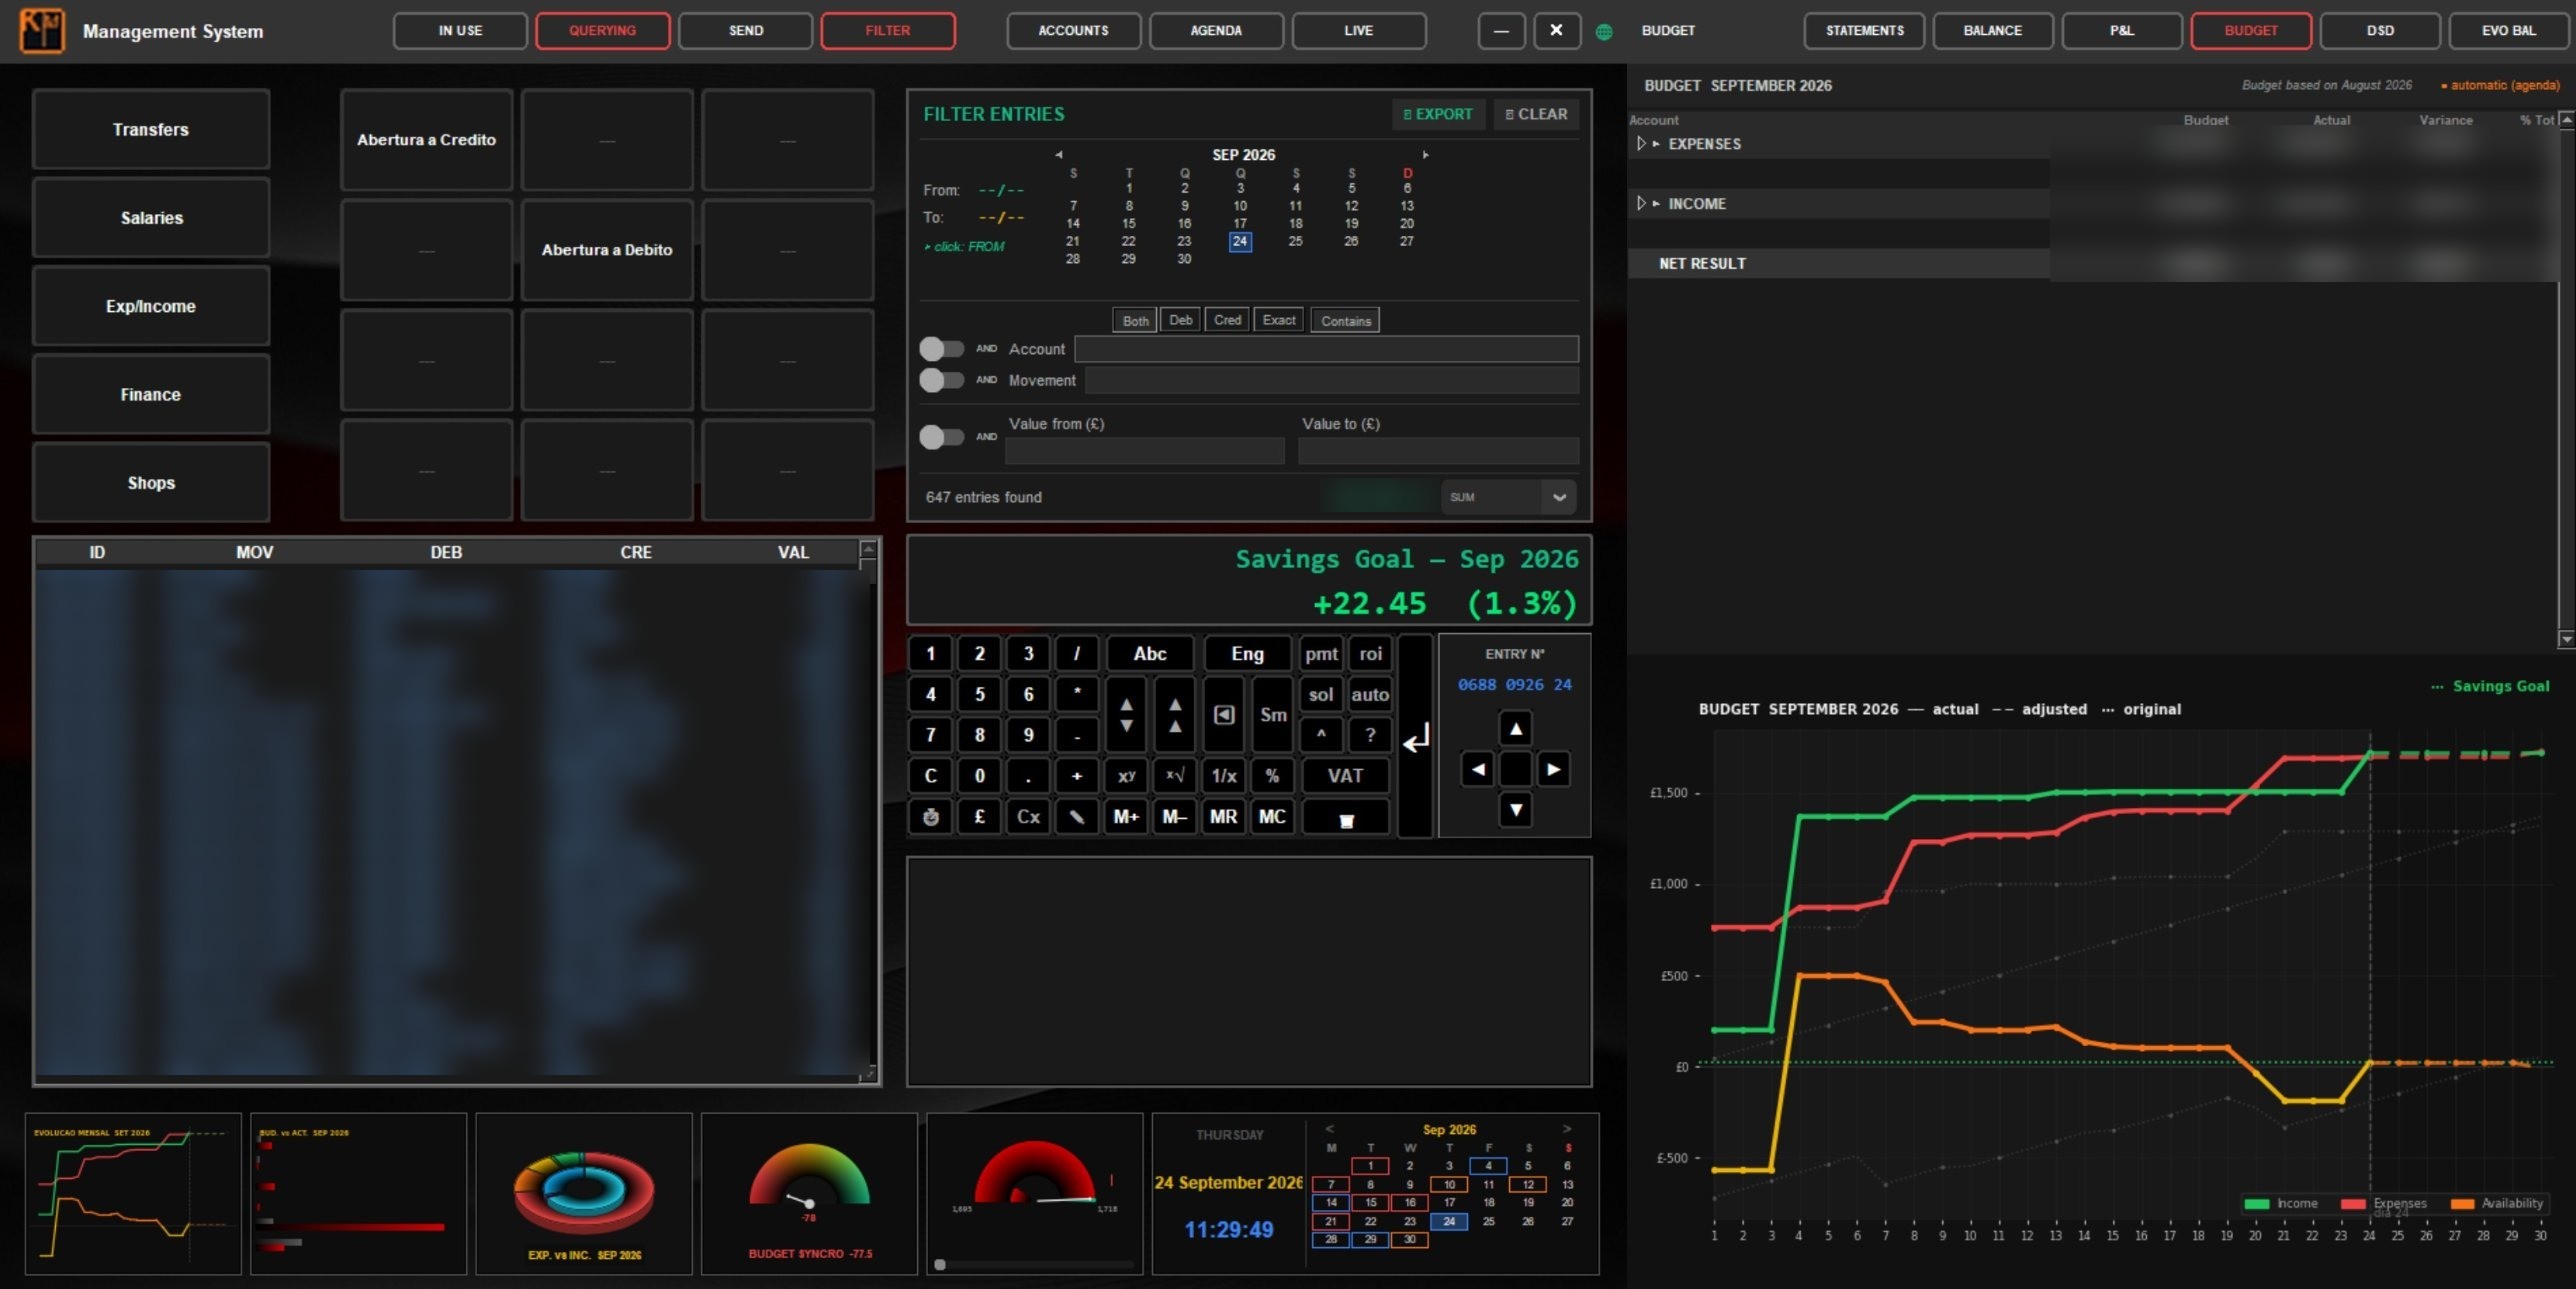Click the stopwatch icon on the keypad
The width and height of the screenshot is (2576, 1289).
click(930, 817)
